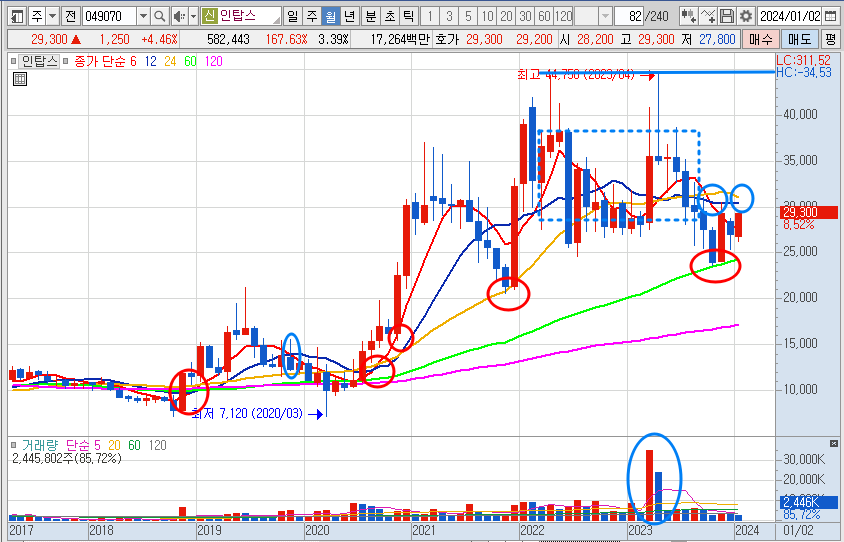The height and width of the screenshot is (542, 844).
Task: Click the magnifier stock search icon
Action: pos(159,16)
